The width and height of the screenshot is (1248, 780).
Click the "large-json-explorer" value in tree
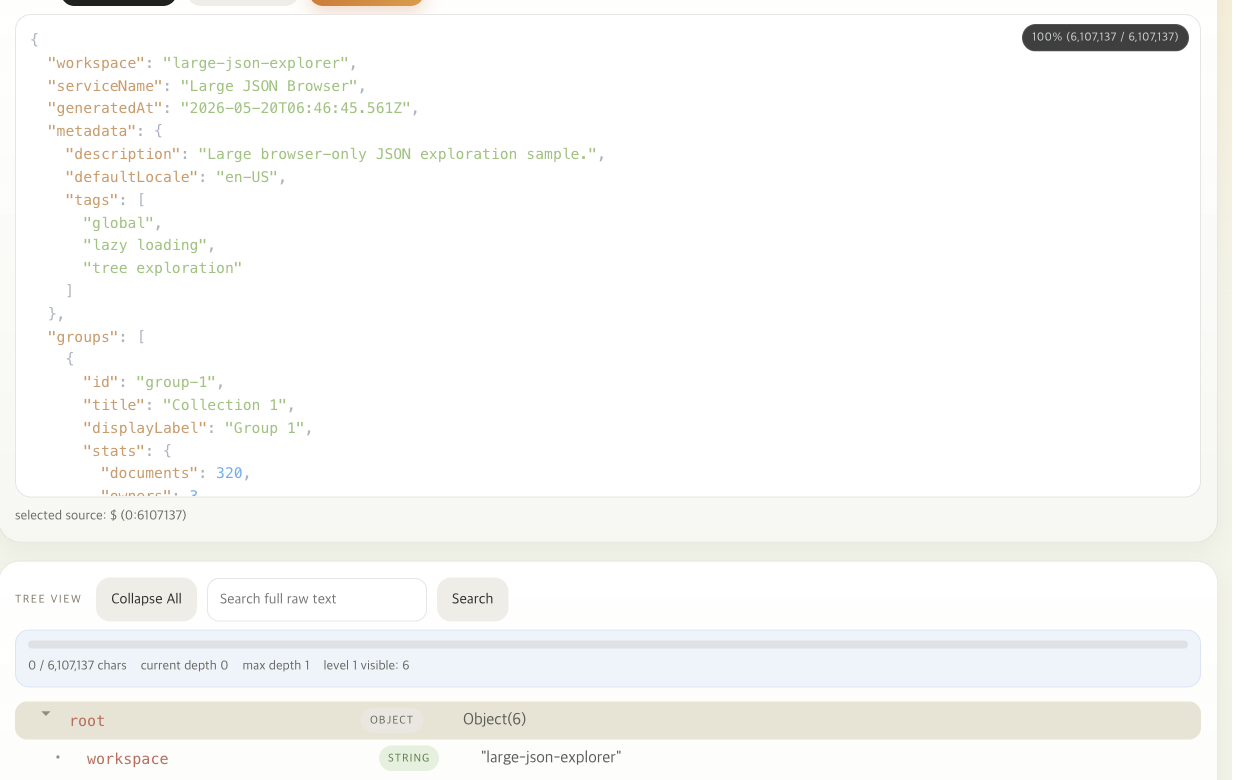pos(551,757)
